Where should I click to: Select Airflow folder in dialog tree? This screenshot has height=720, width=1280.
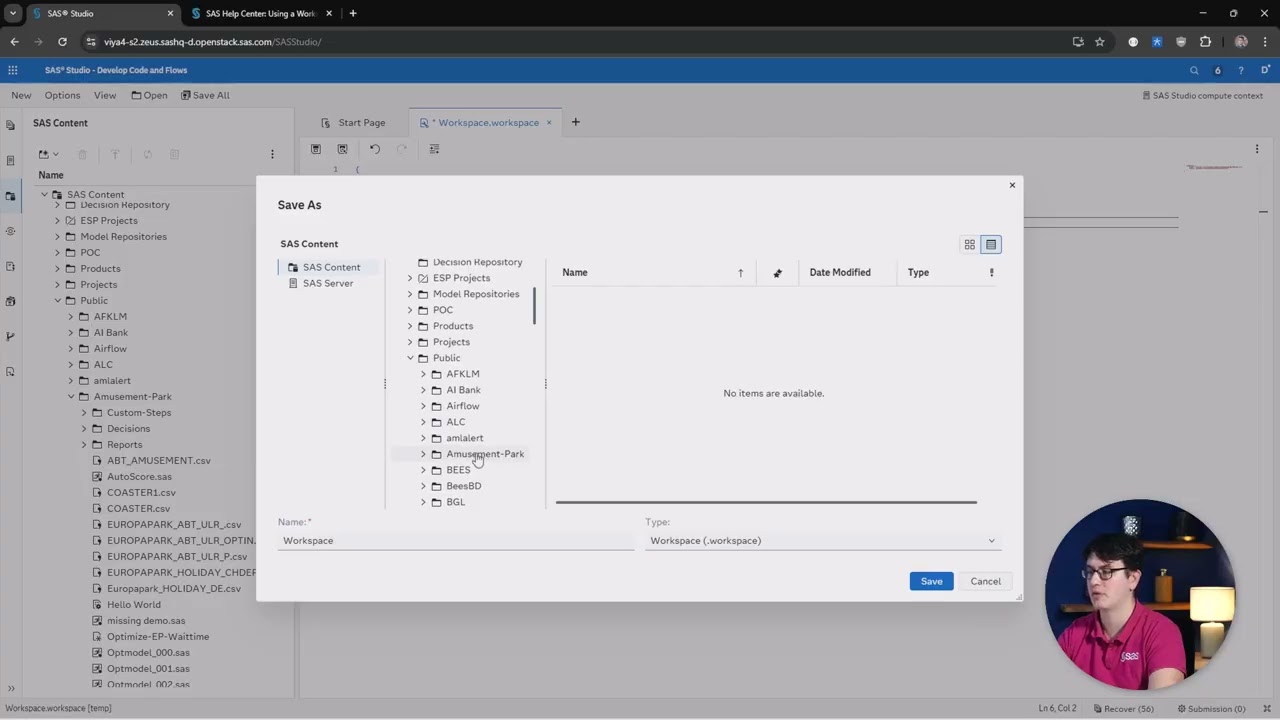pyautogui.click(x=463, y=406)
